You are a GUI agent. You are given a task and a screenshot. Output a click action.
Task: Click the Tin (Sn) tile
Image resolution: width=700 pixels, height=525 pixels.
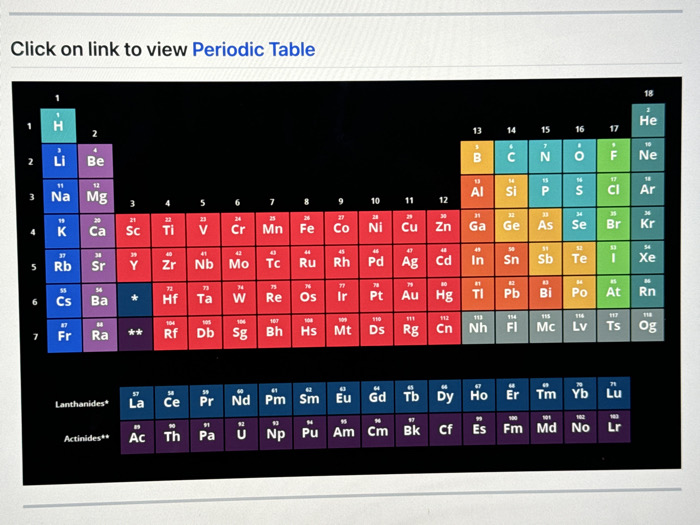(x=512, y=260)
